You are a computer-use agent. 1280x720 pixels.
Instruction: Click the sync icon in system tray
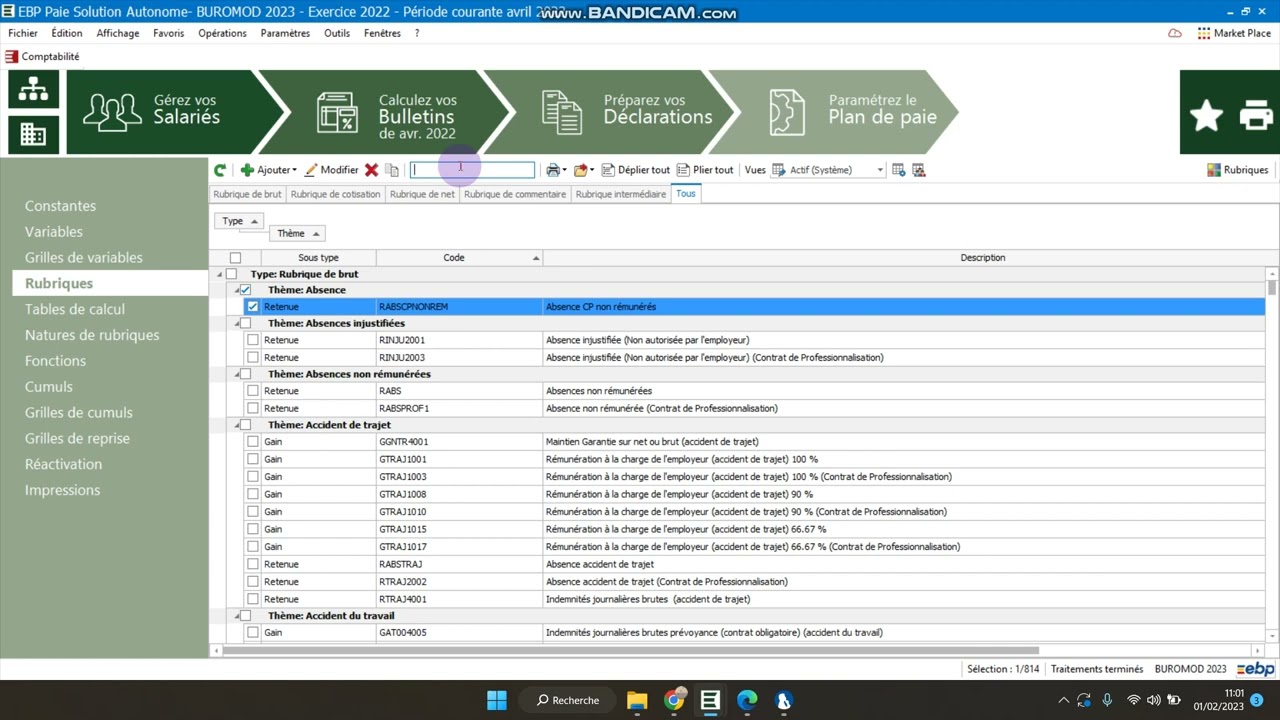pos(1084,700)
